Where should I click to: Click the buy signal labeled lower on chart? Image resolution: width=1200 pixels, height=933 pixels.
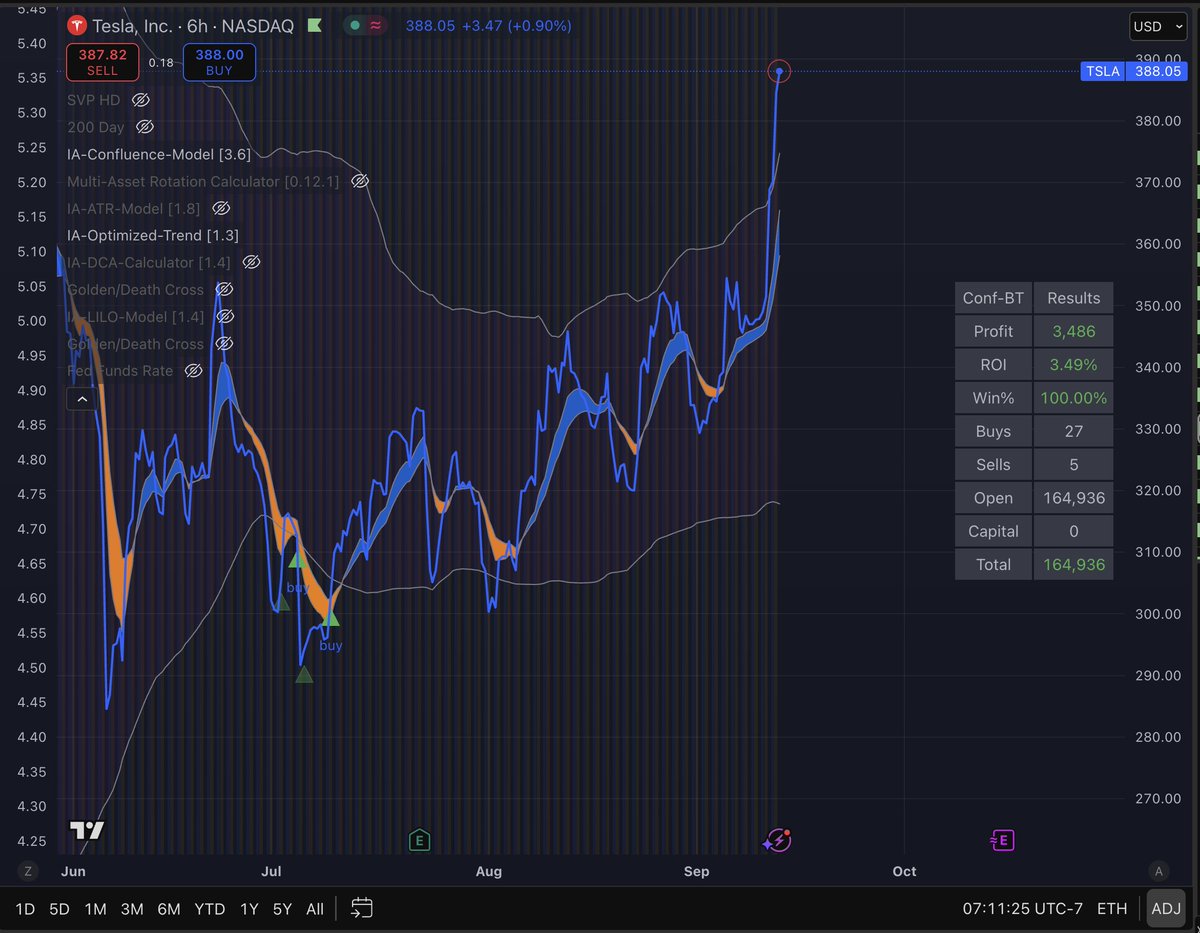pos(330,646)
